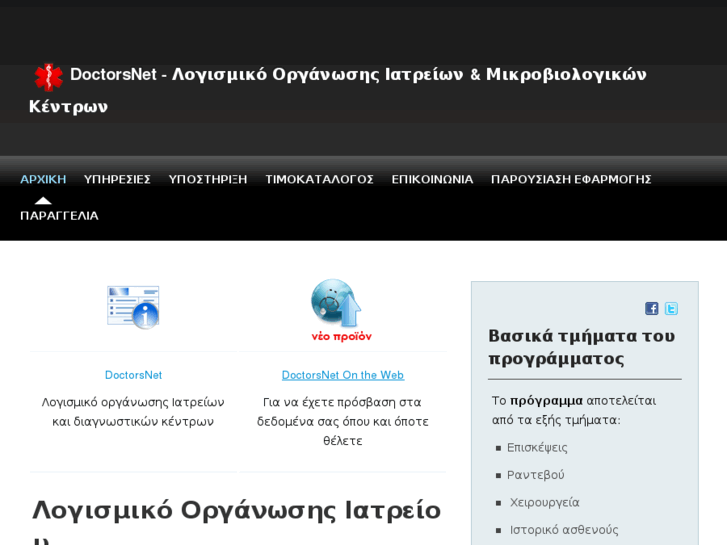Click the Βασικά τμήματα του προγράμματος heading
727x545 pixels.
(581, 347)
